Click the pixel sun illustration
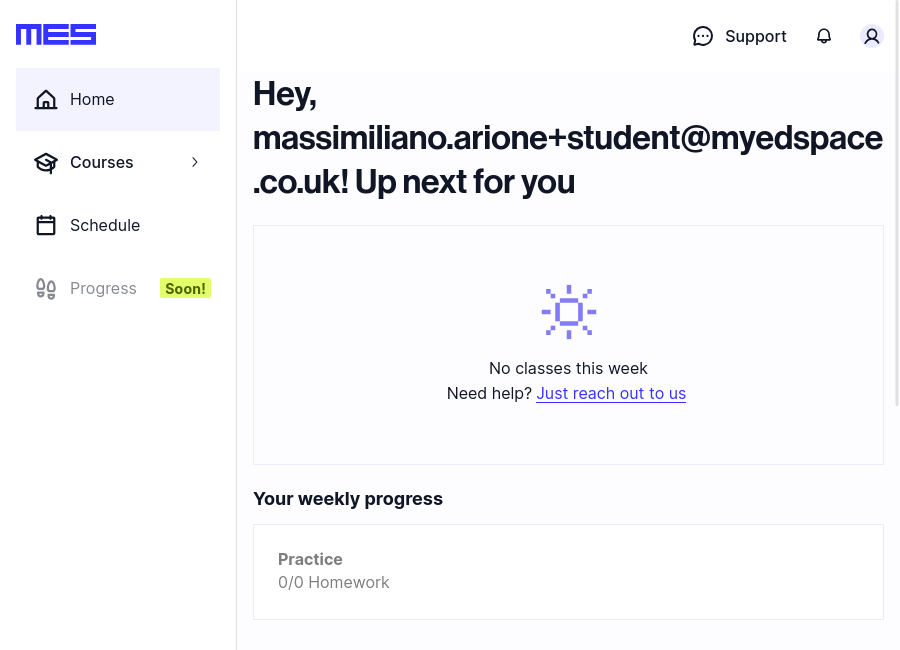This screenshot has height=650, width=900. 569,312
